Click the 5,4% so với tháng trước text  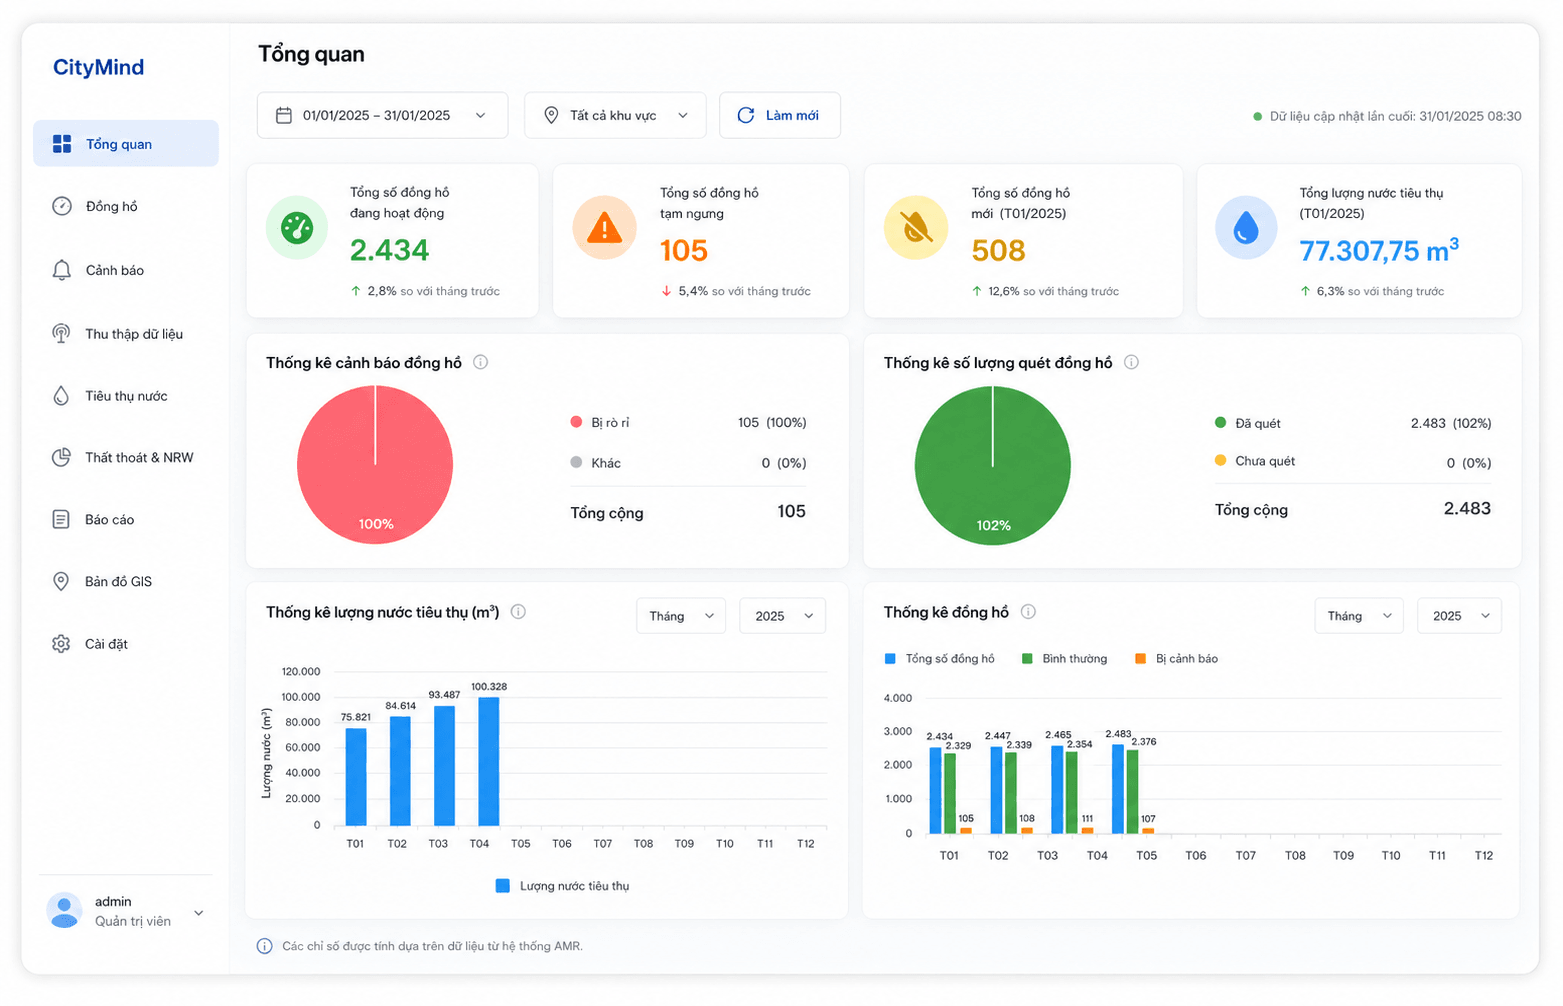pos(736,291)
